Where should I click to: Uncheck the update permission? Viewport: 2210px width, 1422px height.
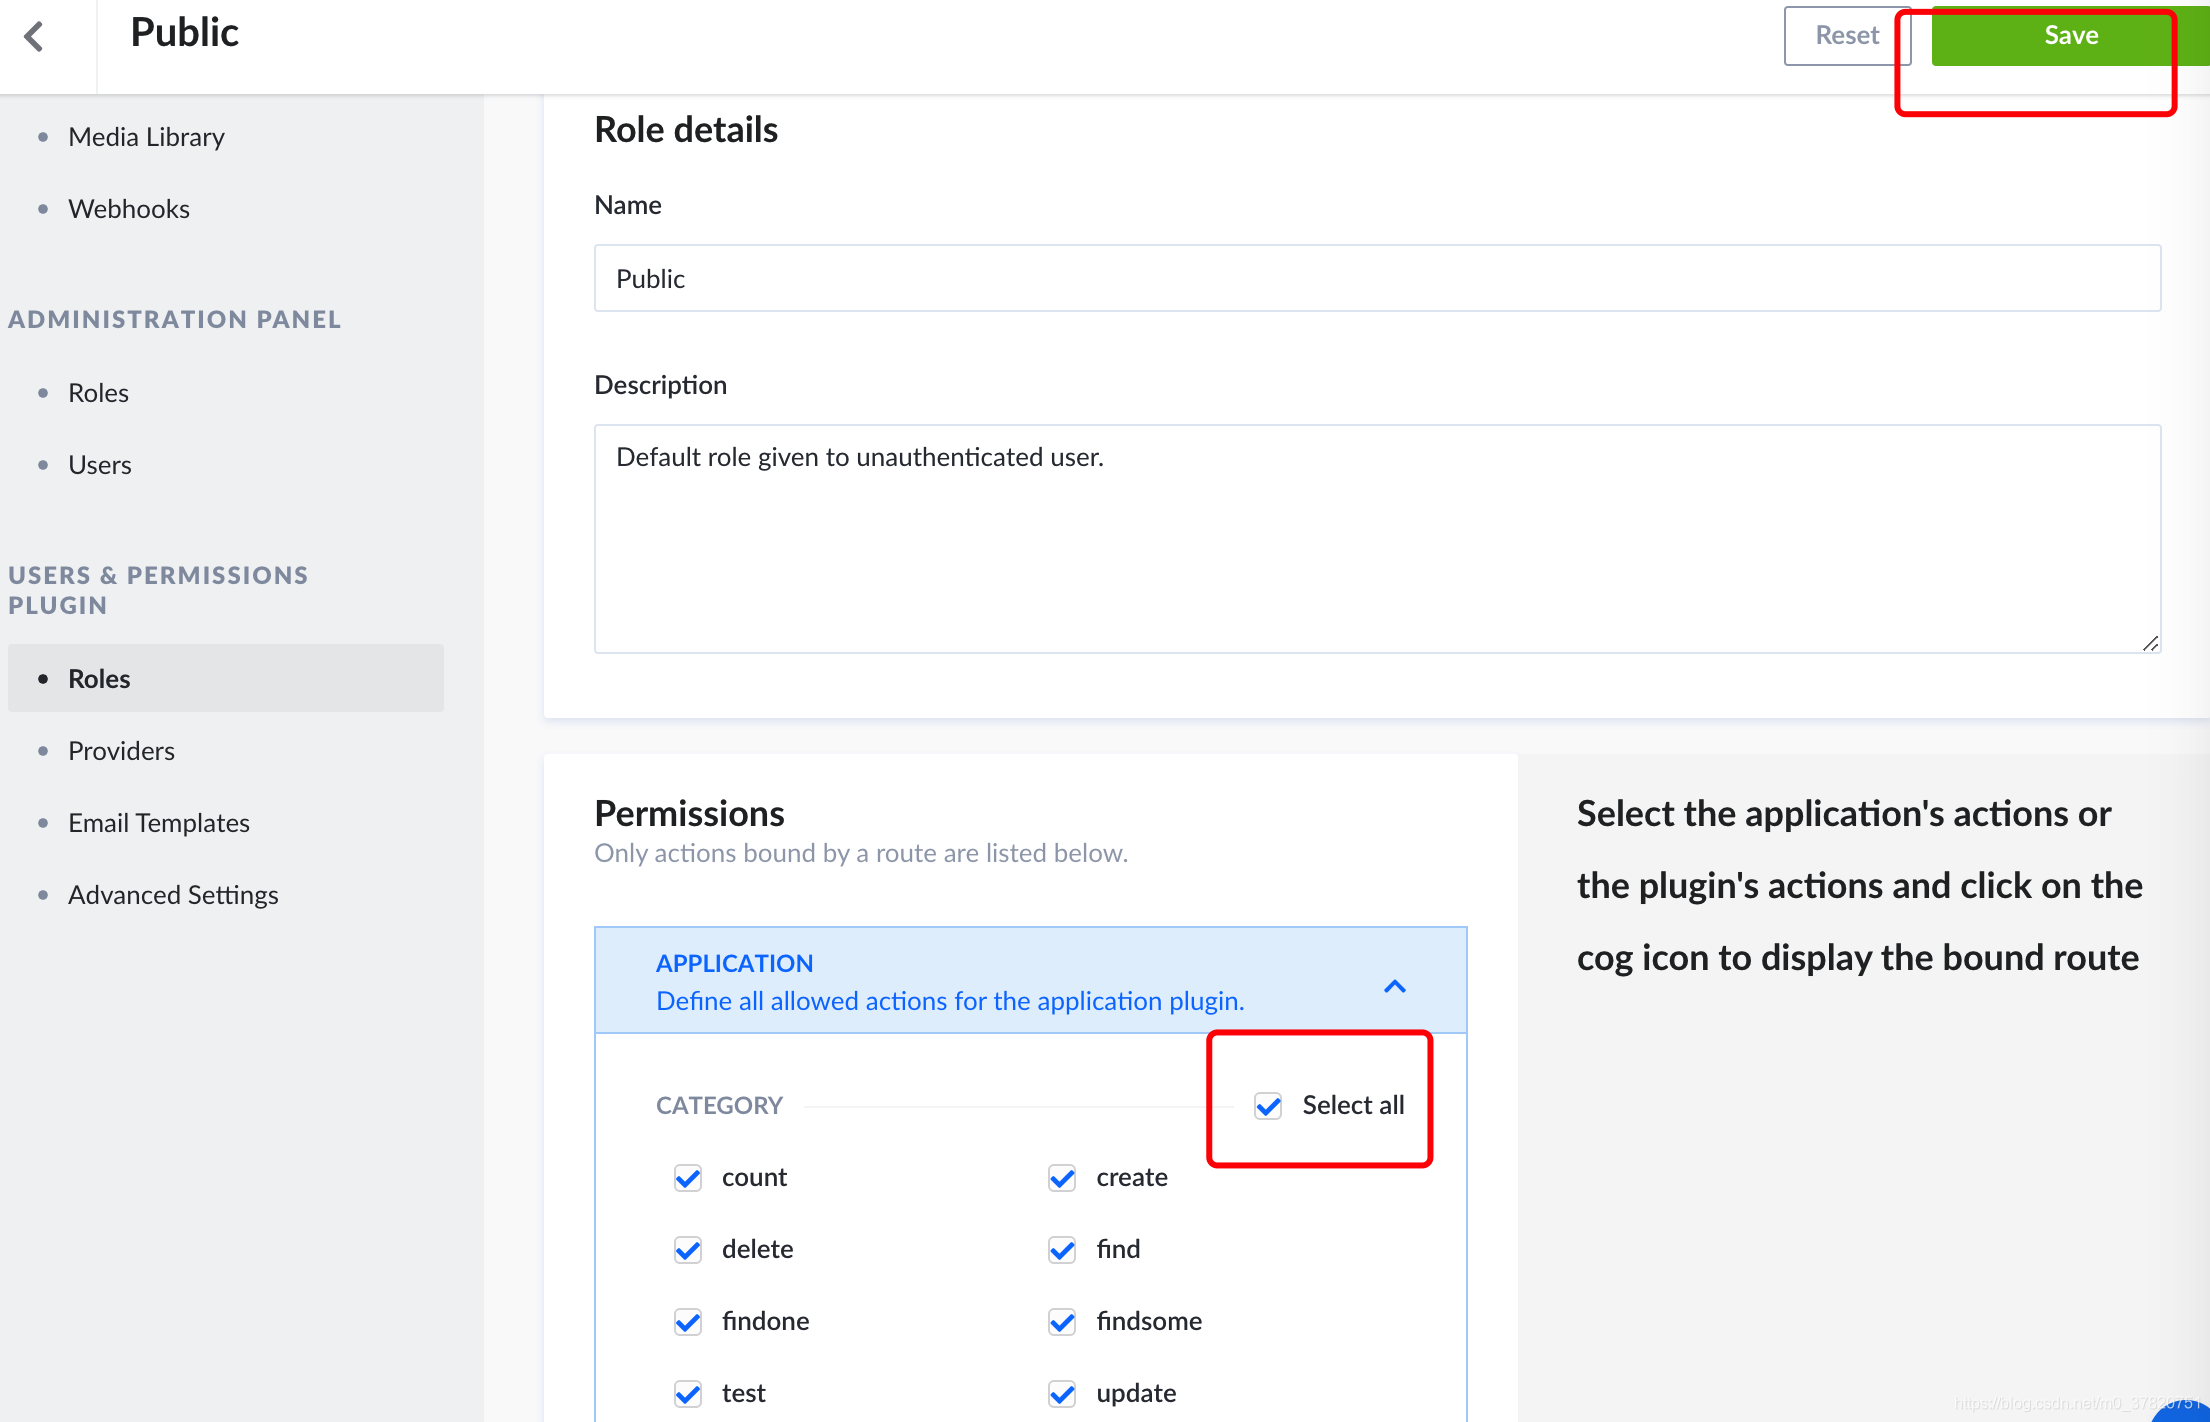click(x=1062, y=1393)
